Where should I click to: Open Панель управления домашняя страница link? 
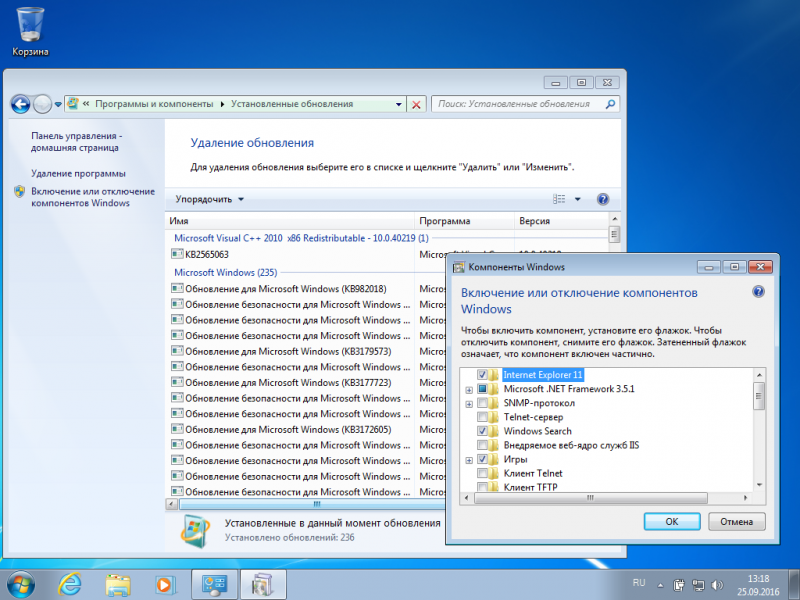pyautogui.click(x=77, y=142)
